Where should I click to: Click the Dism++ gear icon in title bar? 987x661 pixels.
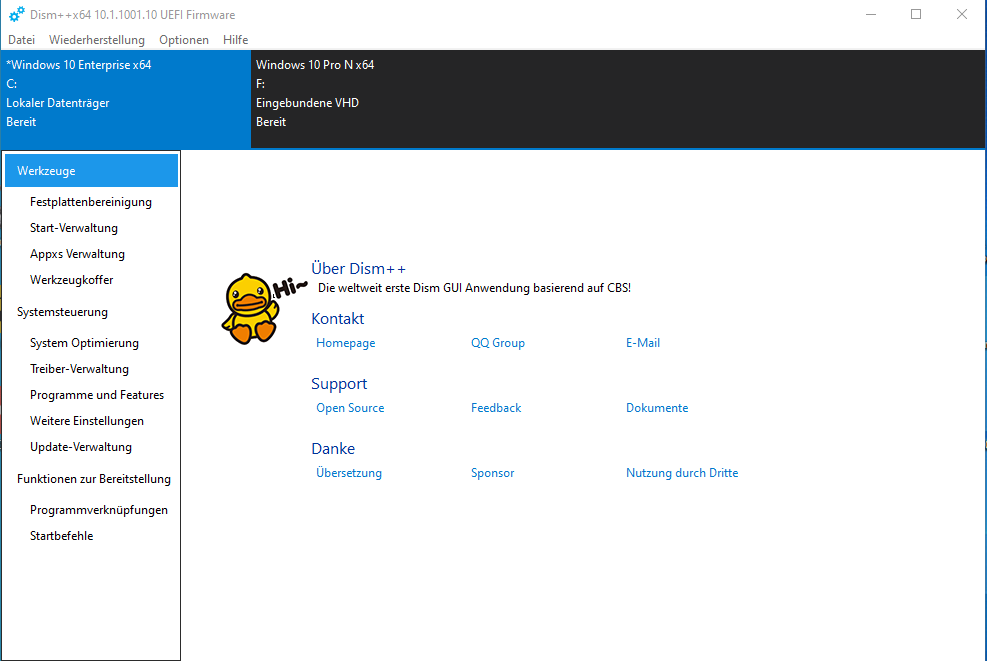[x=16, y=14]
